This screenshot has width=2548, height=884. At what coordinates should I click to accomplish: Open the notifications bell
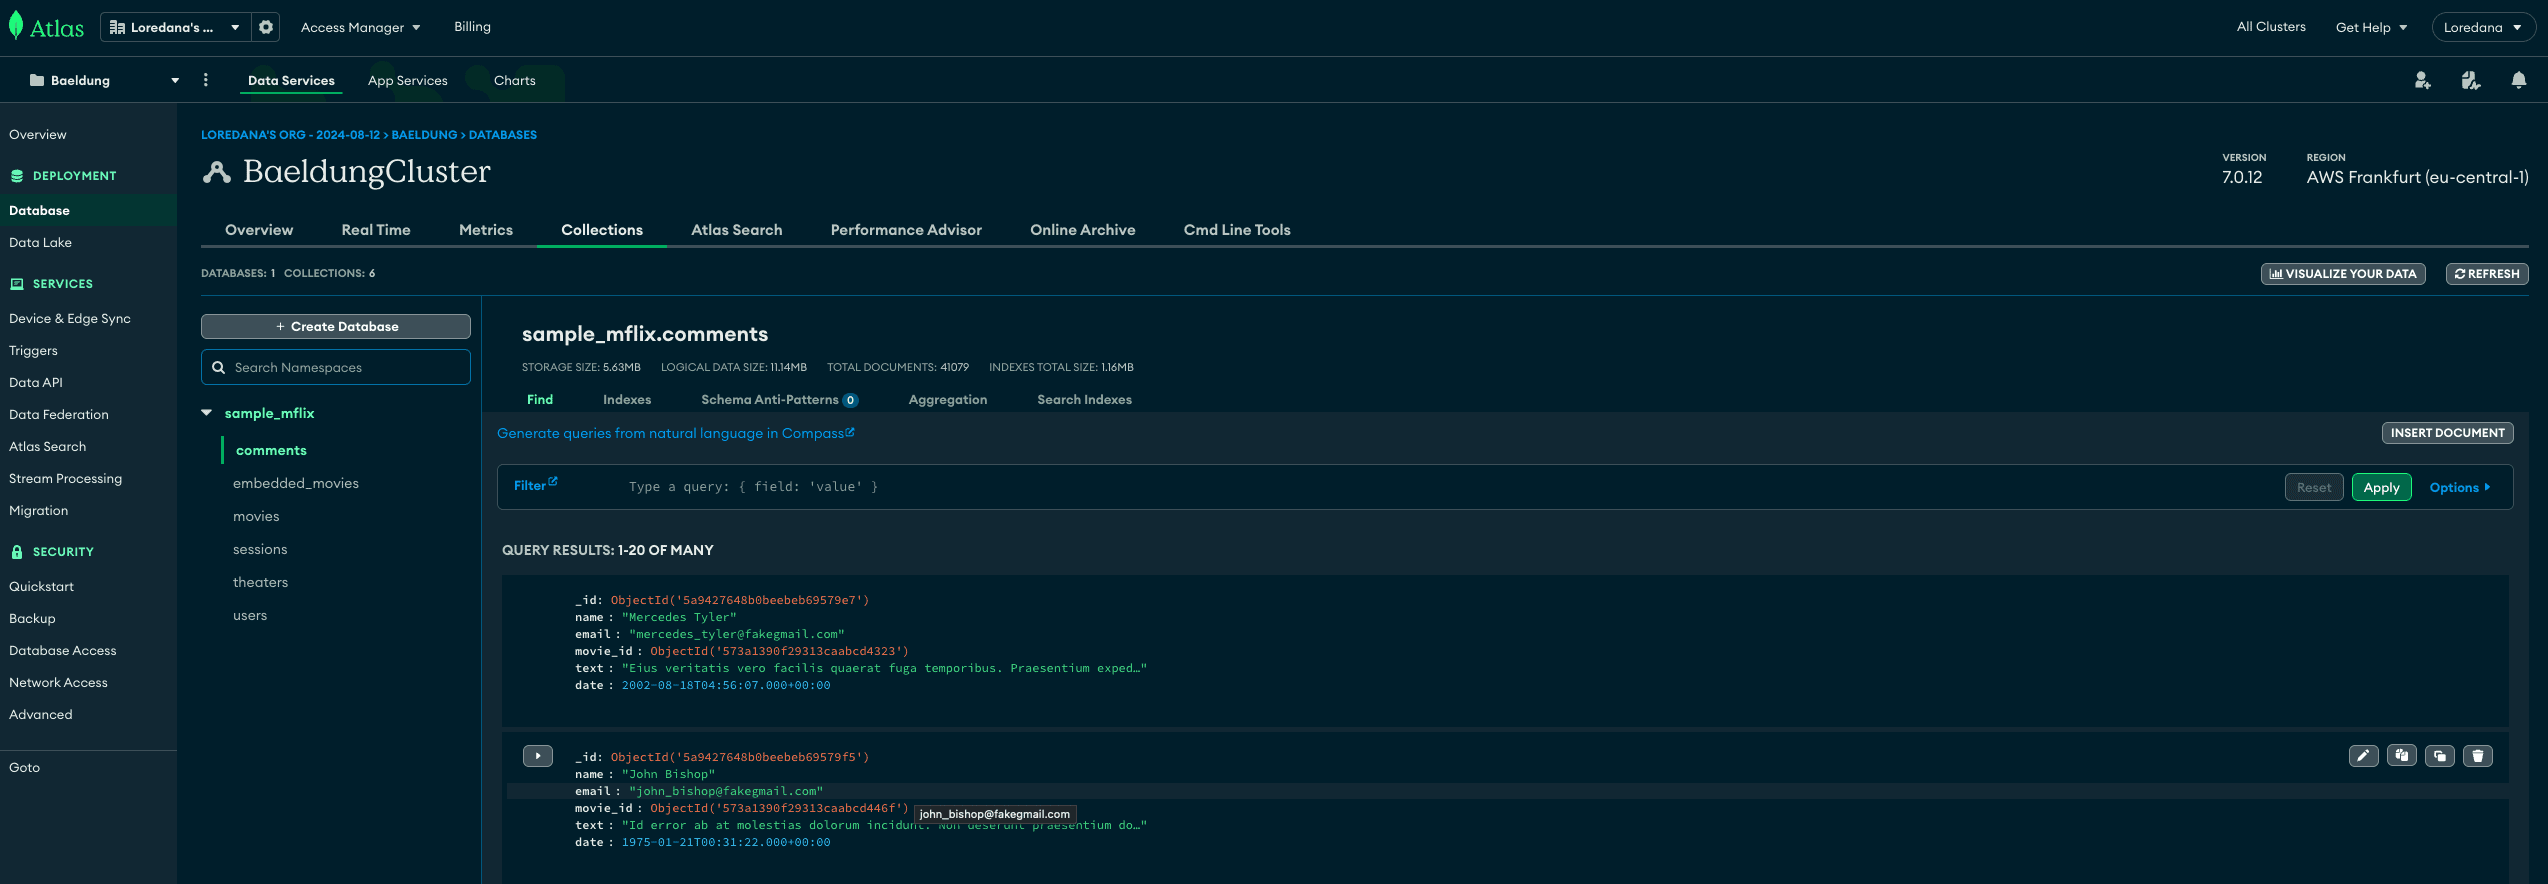pyautogui.click(x=2519, y=80)
